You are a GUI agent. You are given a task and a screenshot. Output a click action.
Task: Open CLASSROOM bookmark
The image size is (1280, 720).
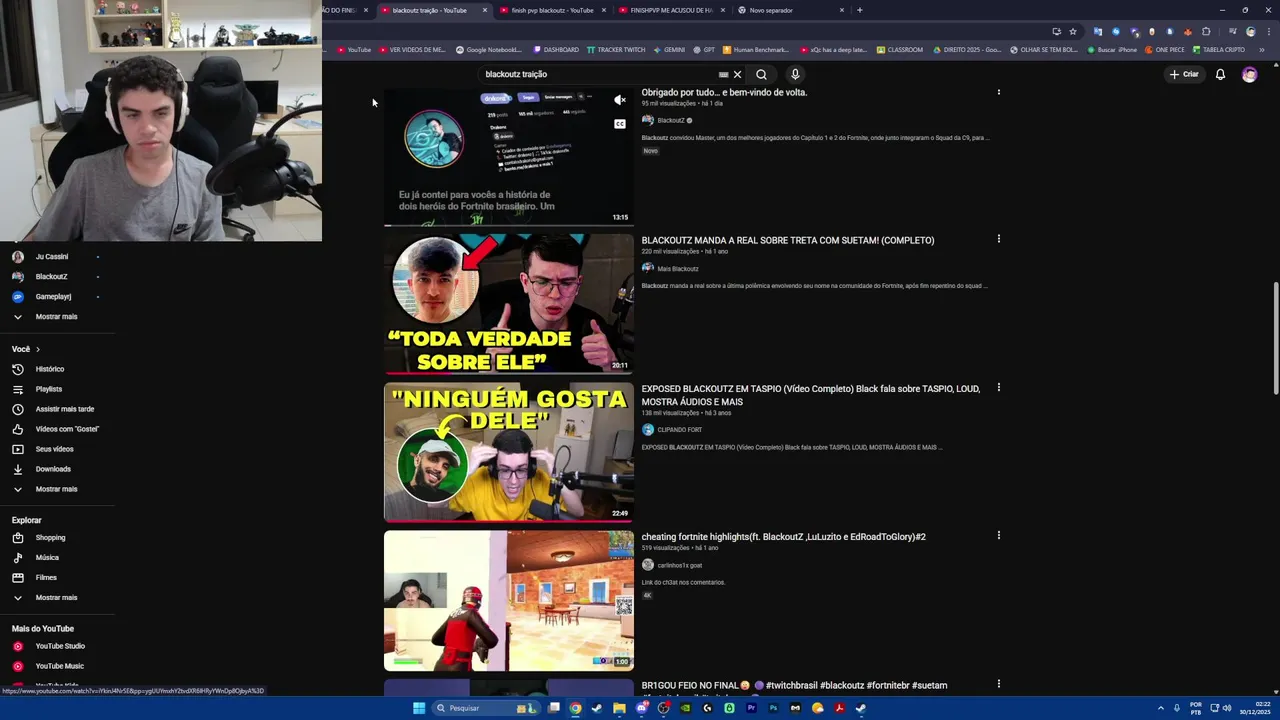[900, 50]
